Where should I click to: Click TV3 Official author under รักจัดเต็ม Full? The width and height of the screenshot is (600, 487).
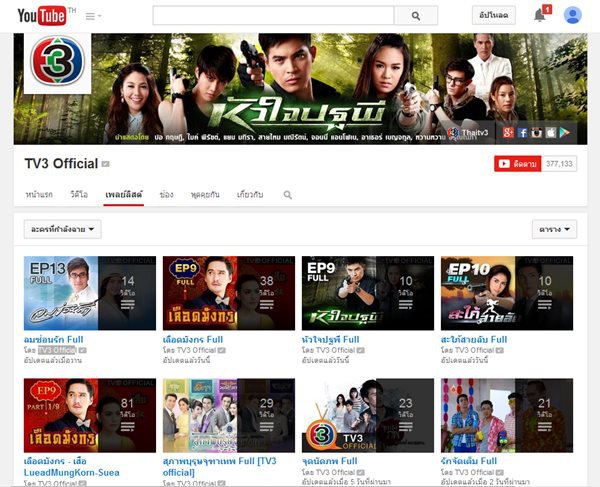point(474,472)
